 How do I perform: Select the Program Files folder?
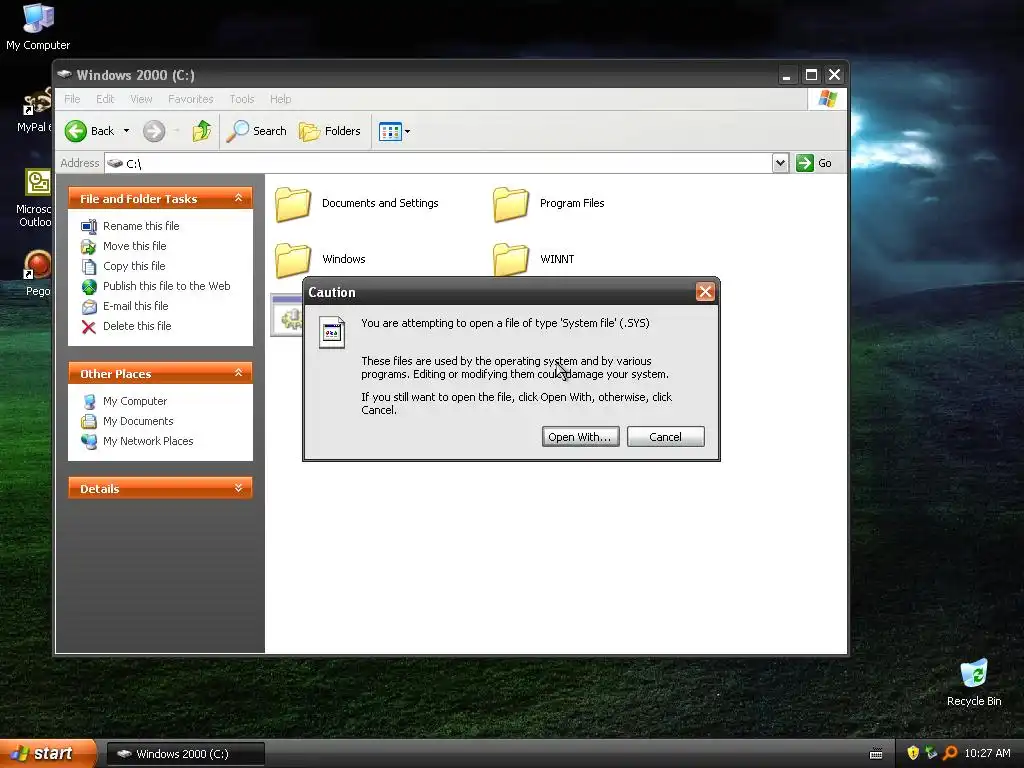[549, 204]
